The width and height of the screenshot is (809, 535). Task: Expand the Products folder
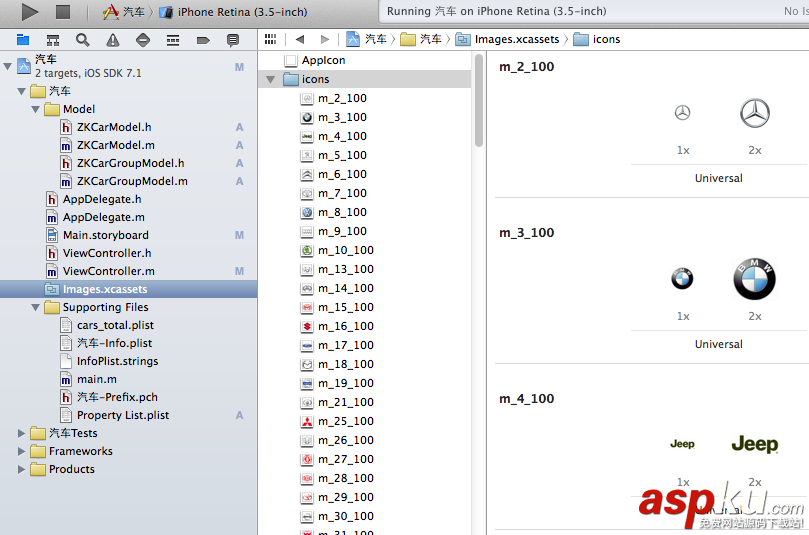[21, 469]
